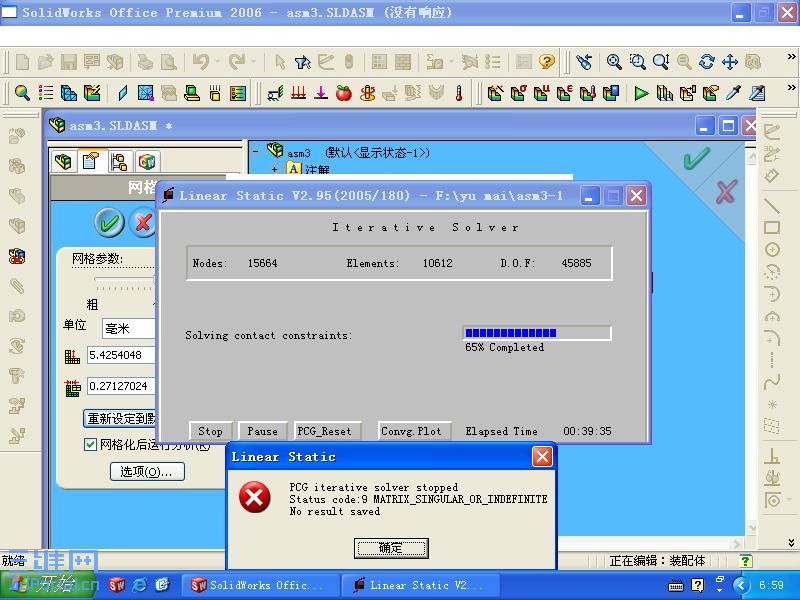Image resolution: width=800 pixels, height=600 pixels.
Task: Click the confirmation corner green checkmark
Action: point(696,158)
